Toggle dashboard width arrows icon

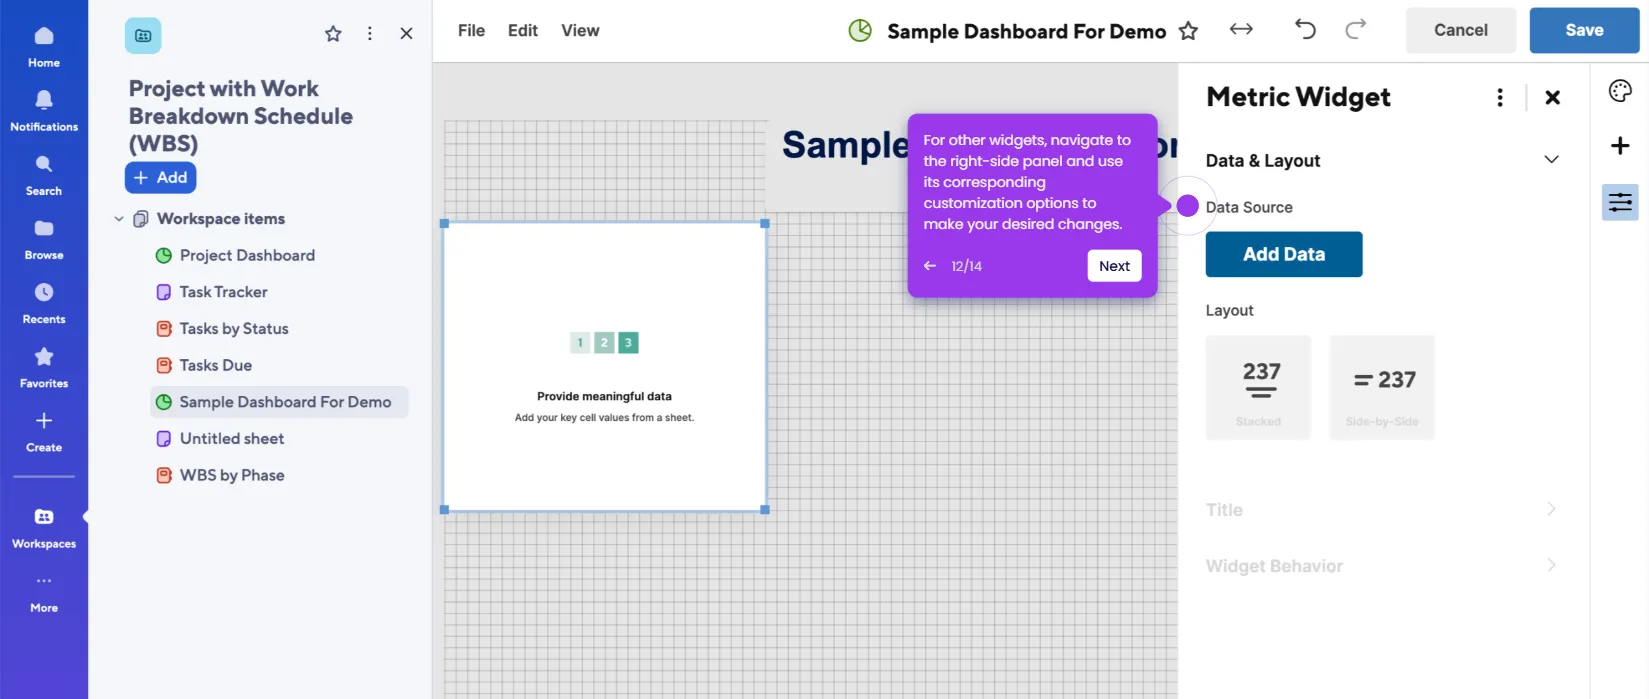pos(1241,30)
